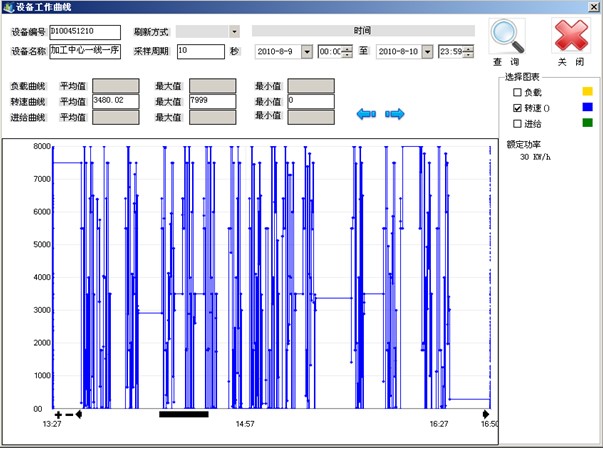
Task: Click the 选择图表 group label
Action: click(x=522, y=77)
